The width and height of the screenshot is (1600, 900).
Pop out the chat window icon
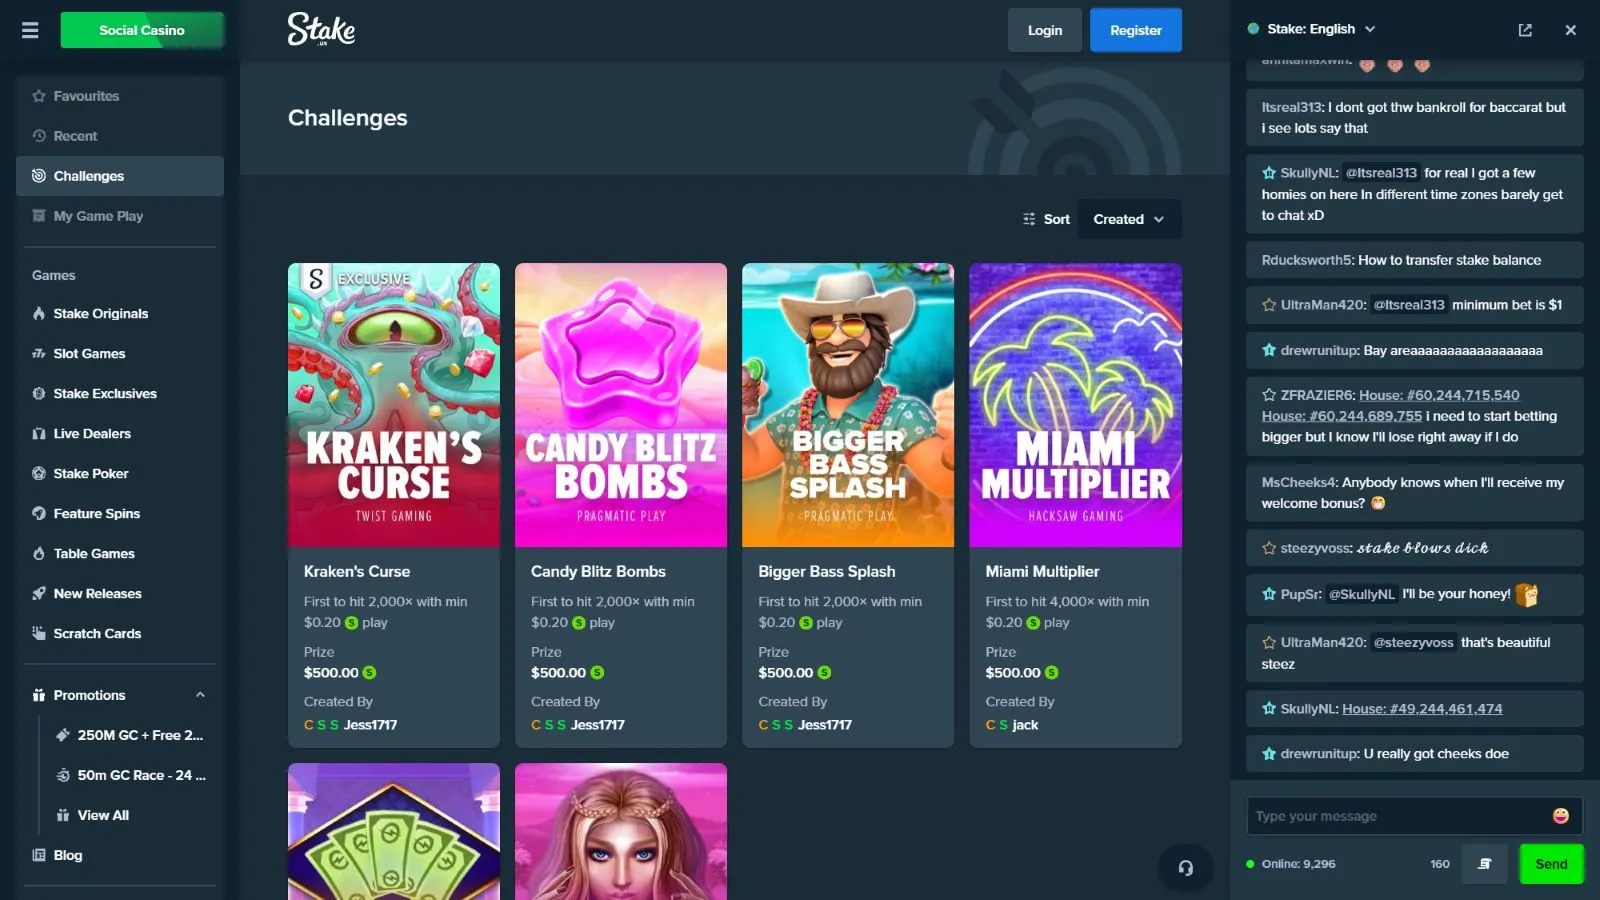point(1525,30)
